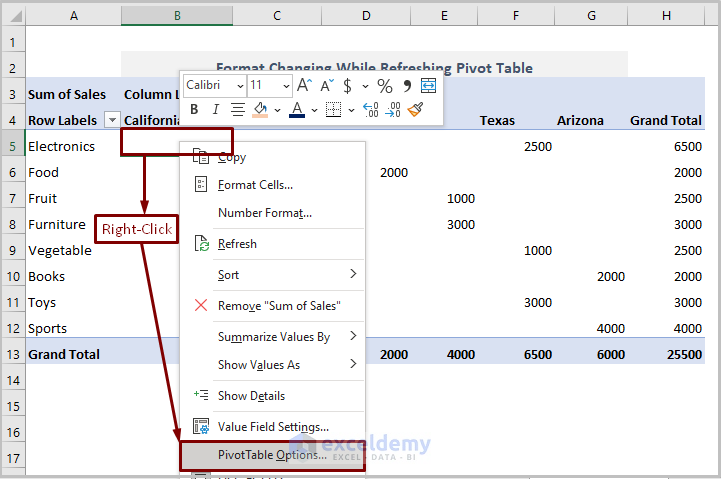Screen dimensions: 721x479
Task: Open PivotTable Options... entry
Action: (272, 455)
